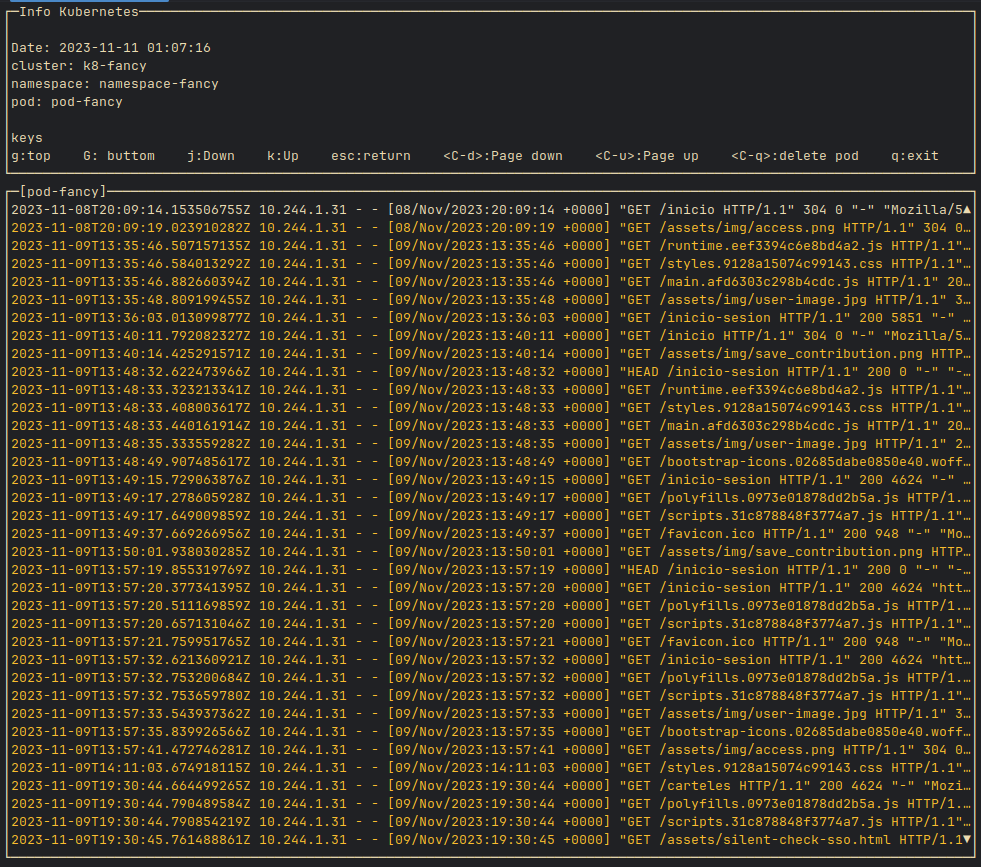Click the '[pod-fancy]' log panel title

[x=63, y=191]
